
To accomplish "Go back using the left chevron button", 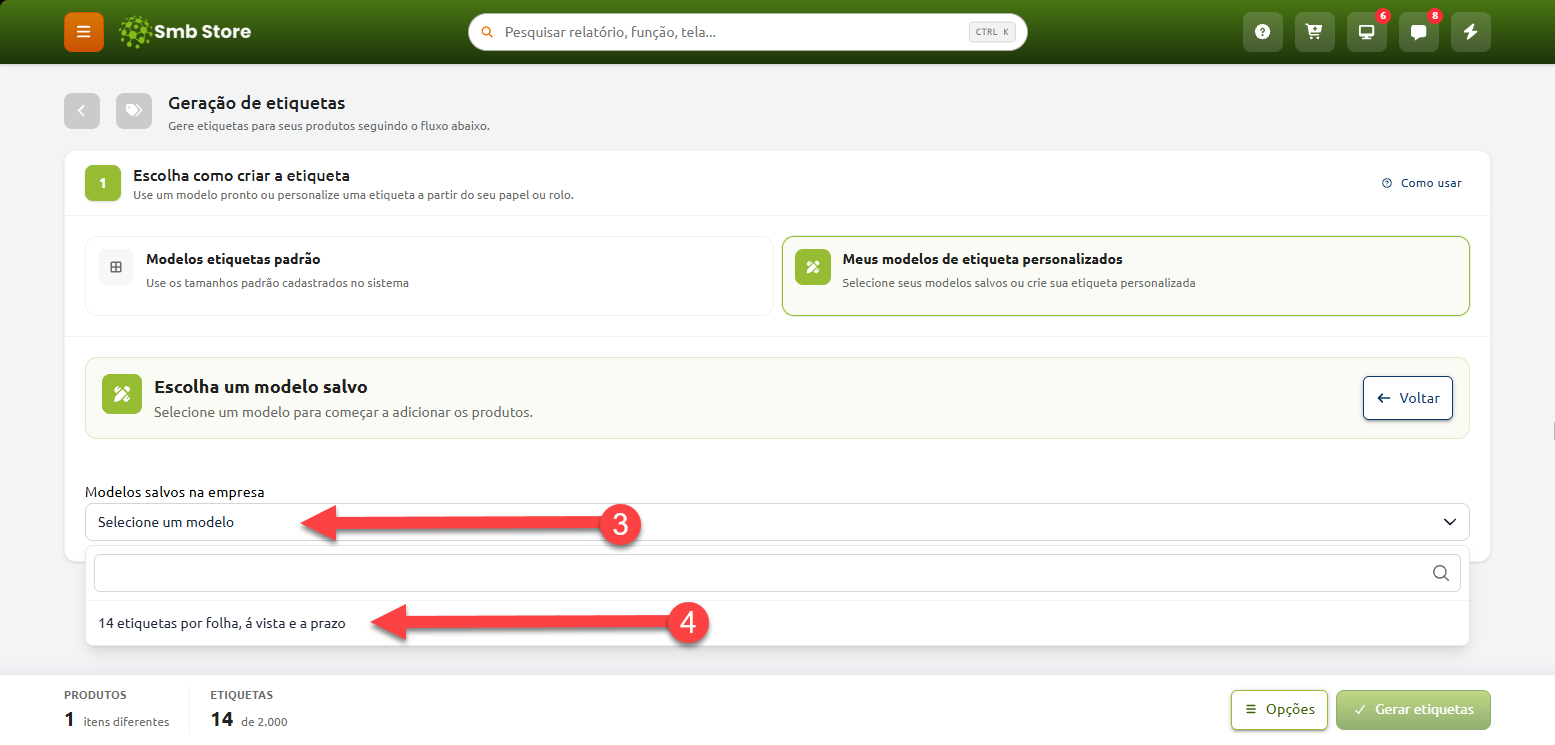I will tap(82, 111).
